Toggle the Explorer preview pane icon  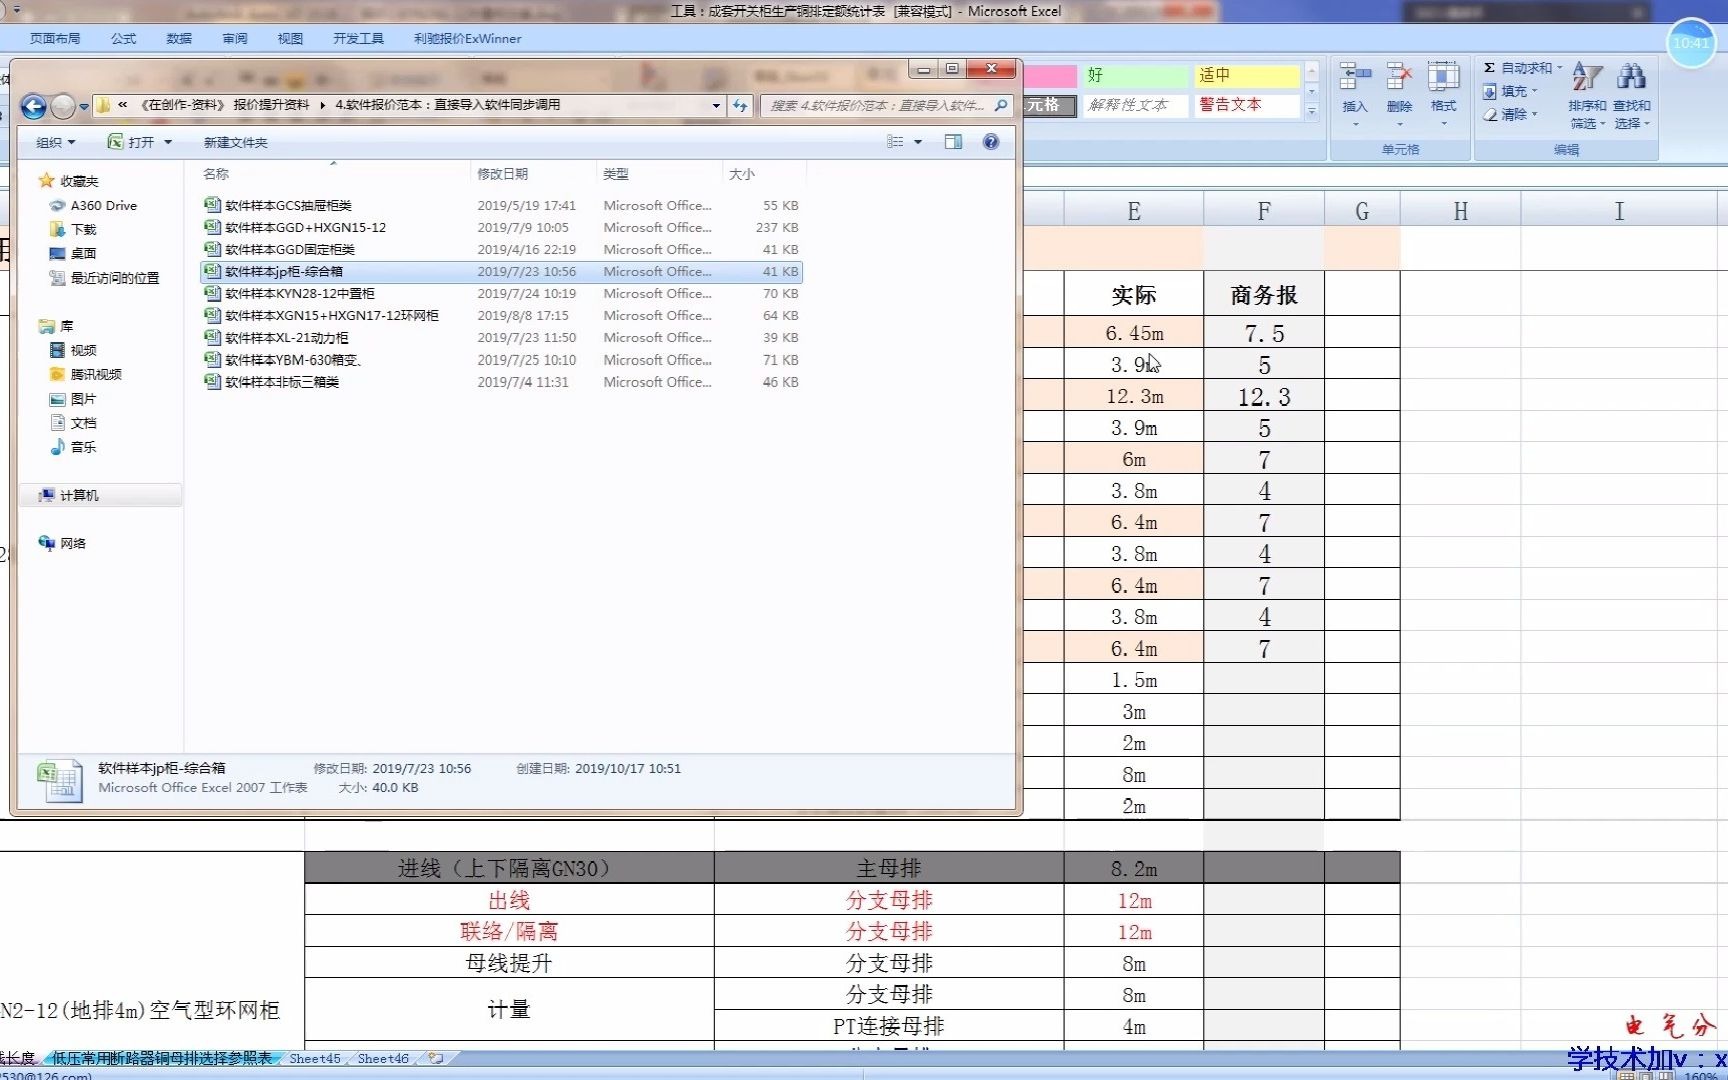953,142
